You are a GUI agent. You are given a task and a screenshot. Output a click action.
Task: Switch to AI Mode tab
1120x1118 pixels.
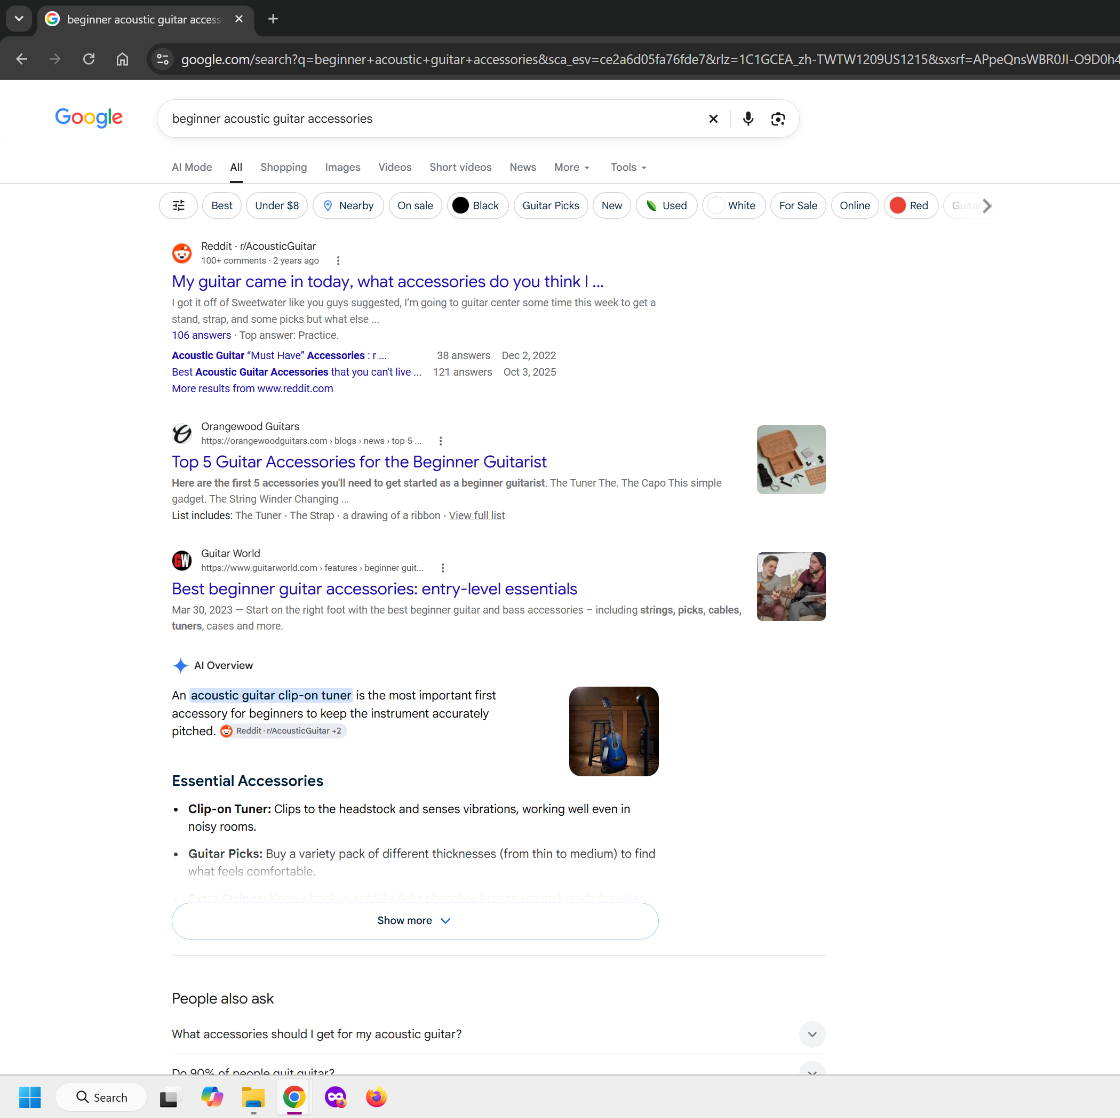(x=191, y=167)
